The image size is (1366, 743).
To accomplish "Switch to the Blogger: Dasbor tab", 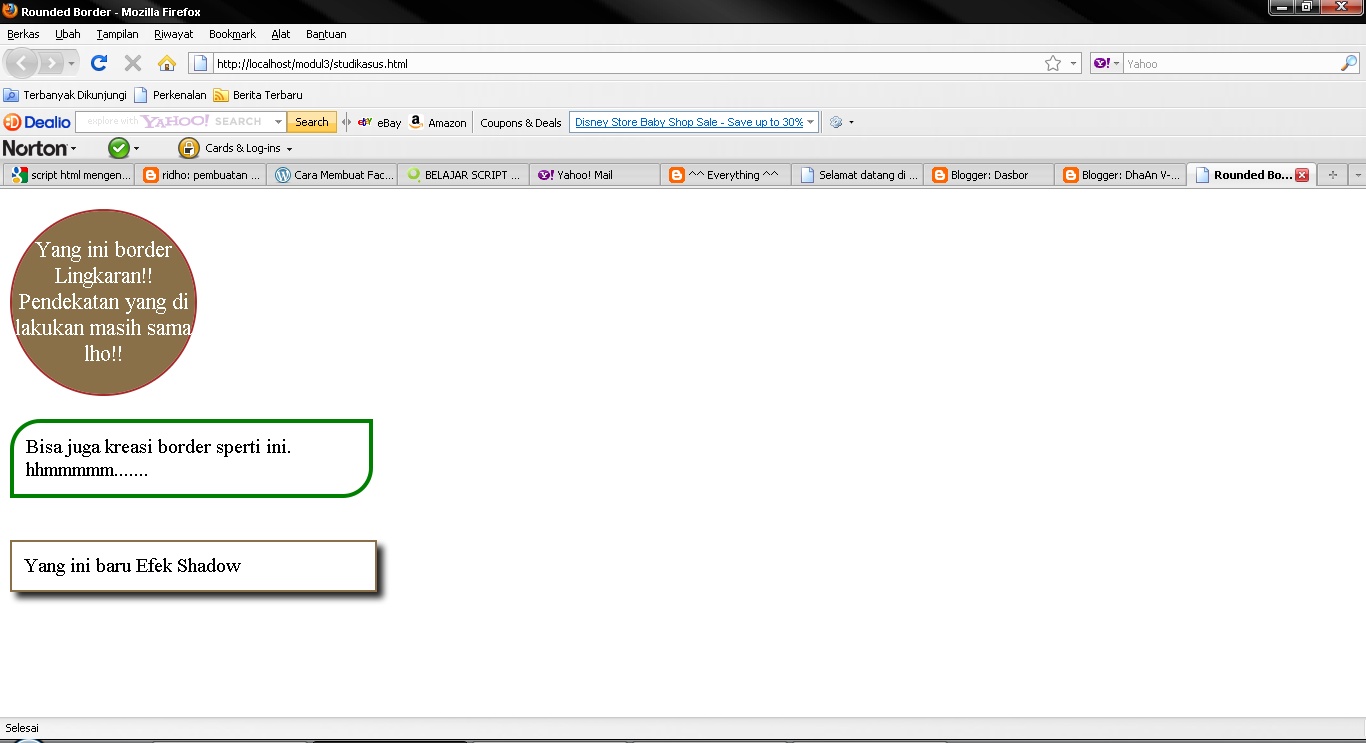I will pos(988,175).
